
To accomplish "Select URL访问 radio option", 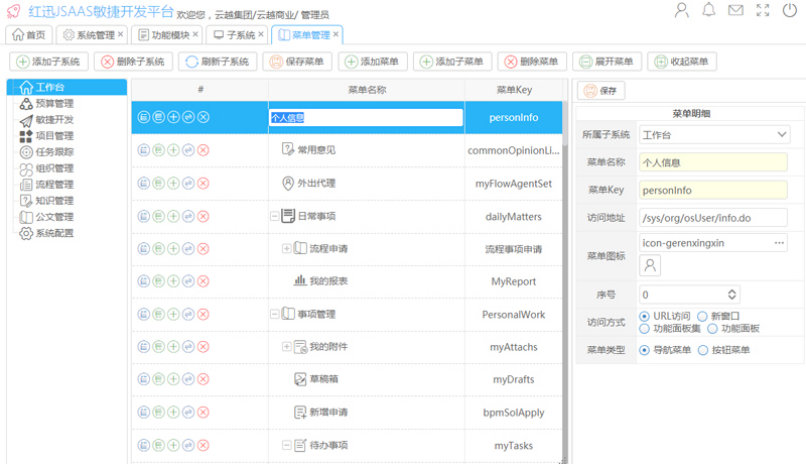I will click(644, 316).
